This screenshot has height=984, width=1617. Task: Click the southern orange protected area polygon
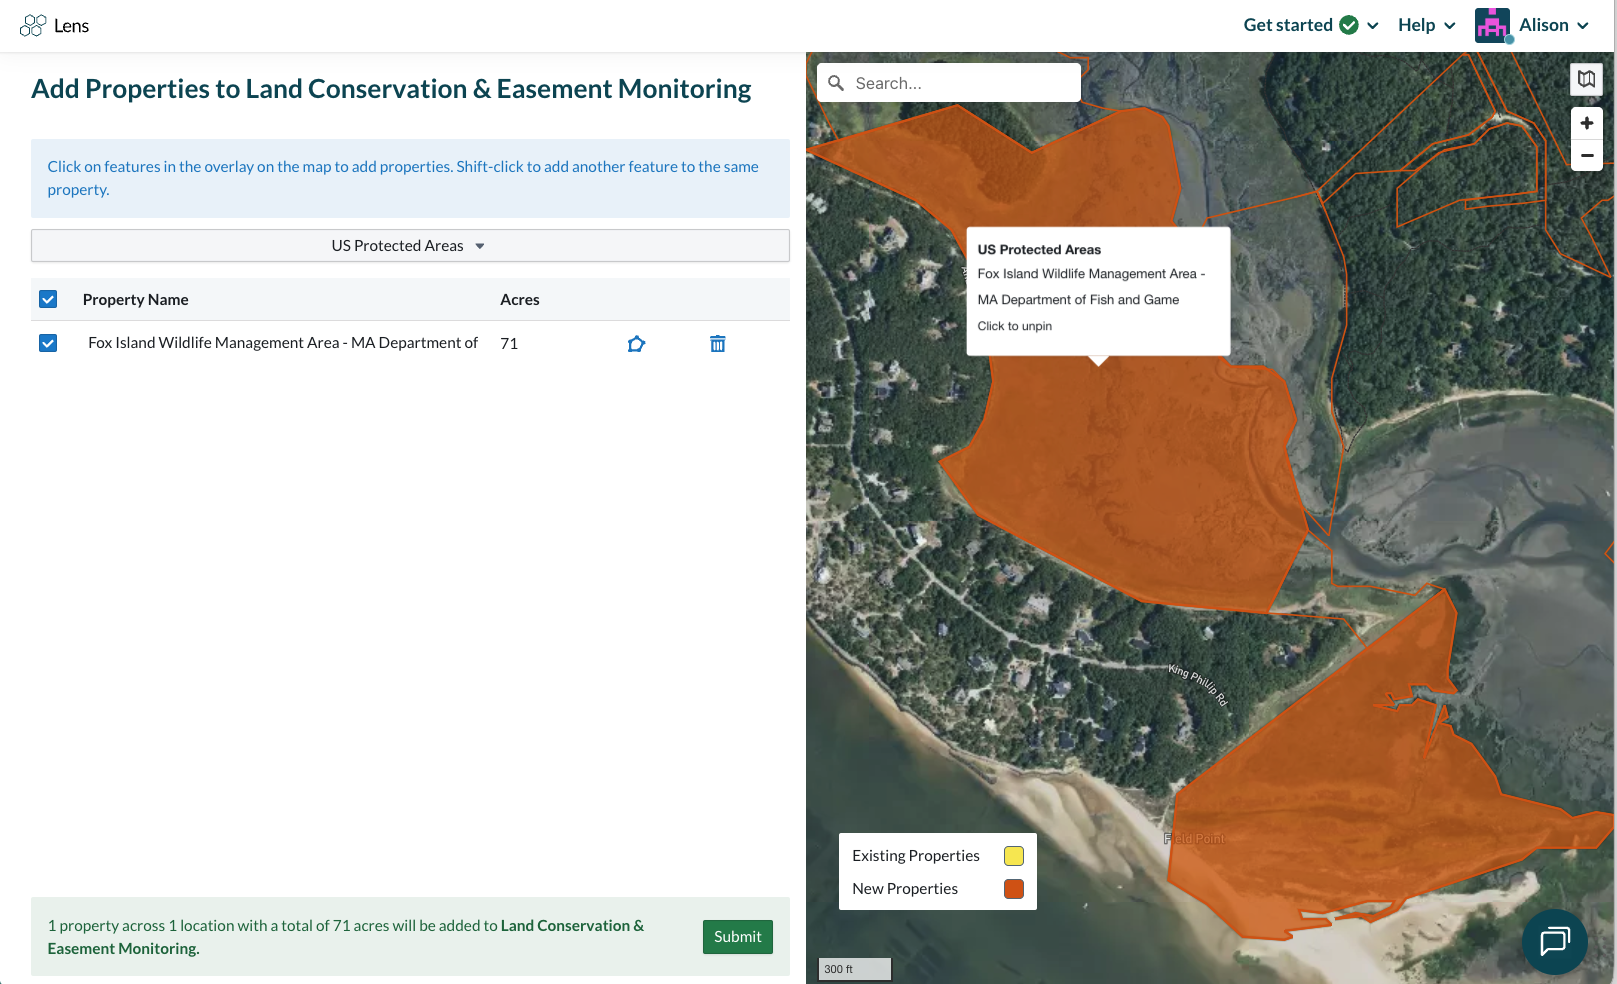click(x=1350, y=790)
